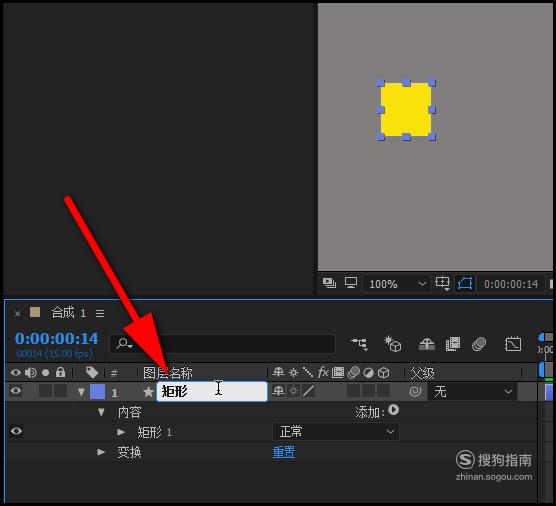
Task: Click the parent pick whip spiral icon
Action: point(416,391)
